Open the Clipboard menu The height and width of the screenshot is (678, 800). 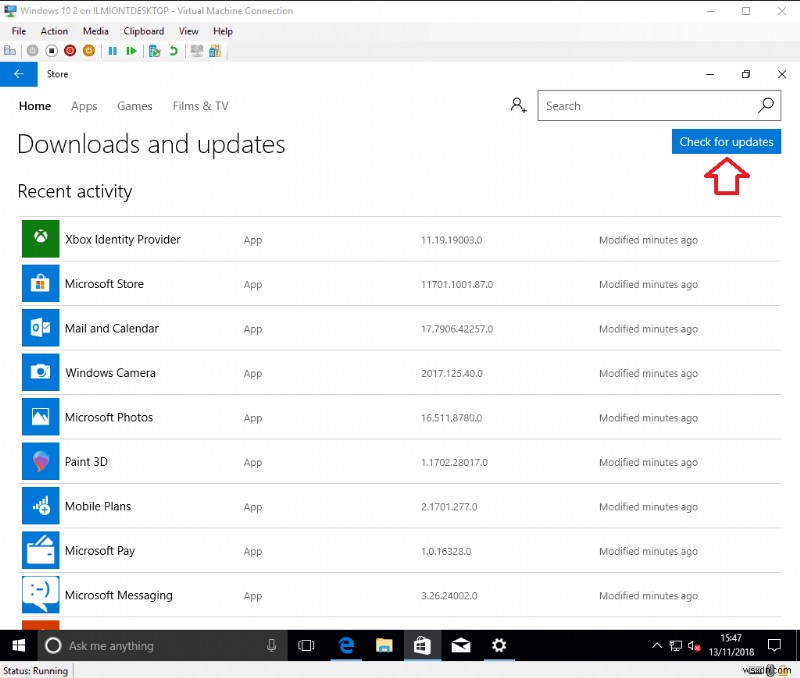pos(143,31)
